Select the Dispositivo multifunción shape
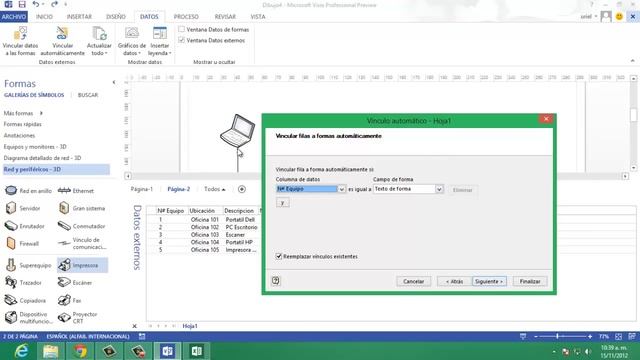This screenshot has height=360, width=640. coord(29,318)
